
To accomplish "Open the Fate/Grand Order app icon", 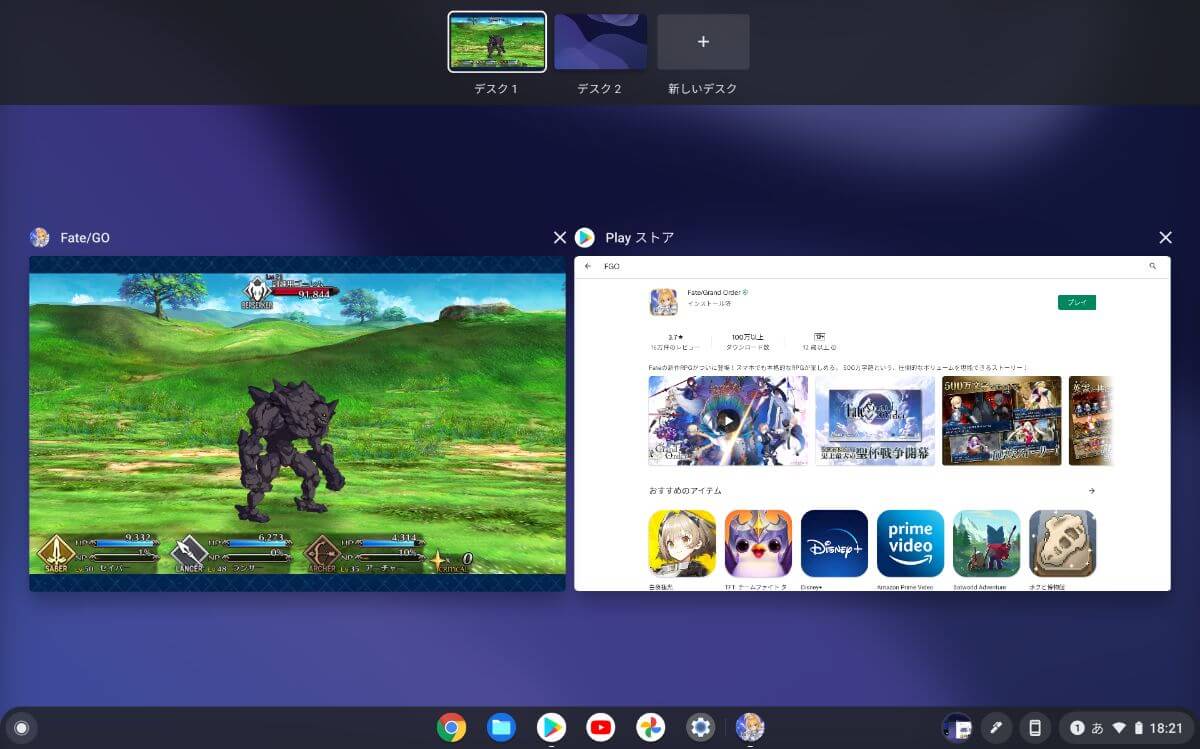I will coord(663,302).
